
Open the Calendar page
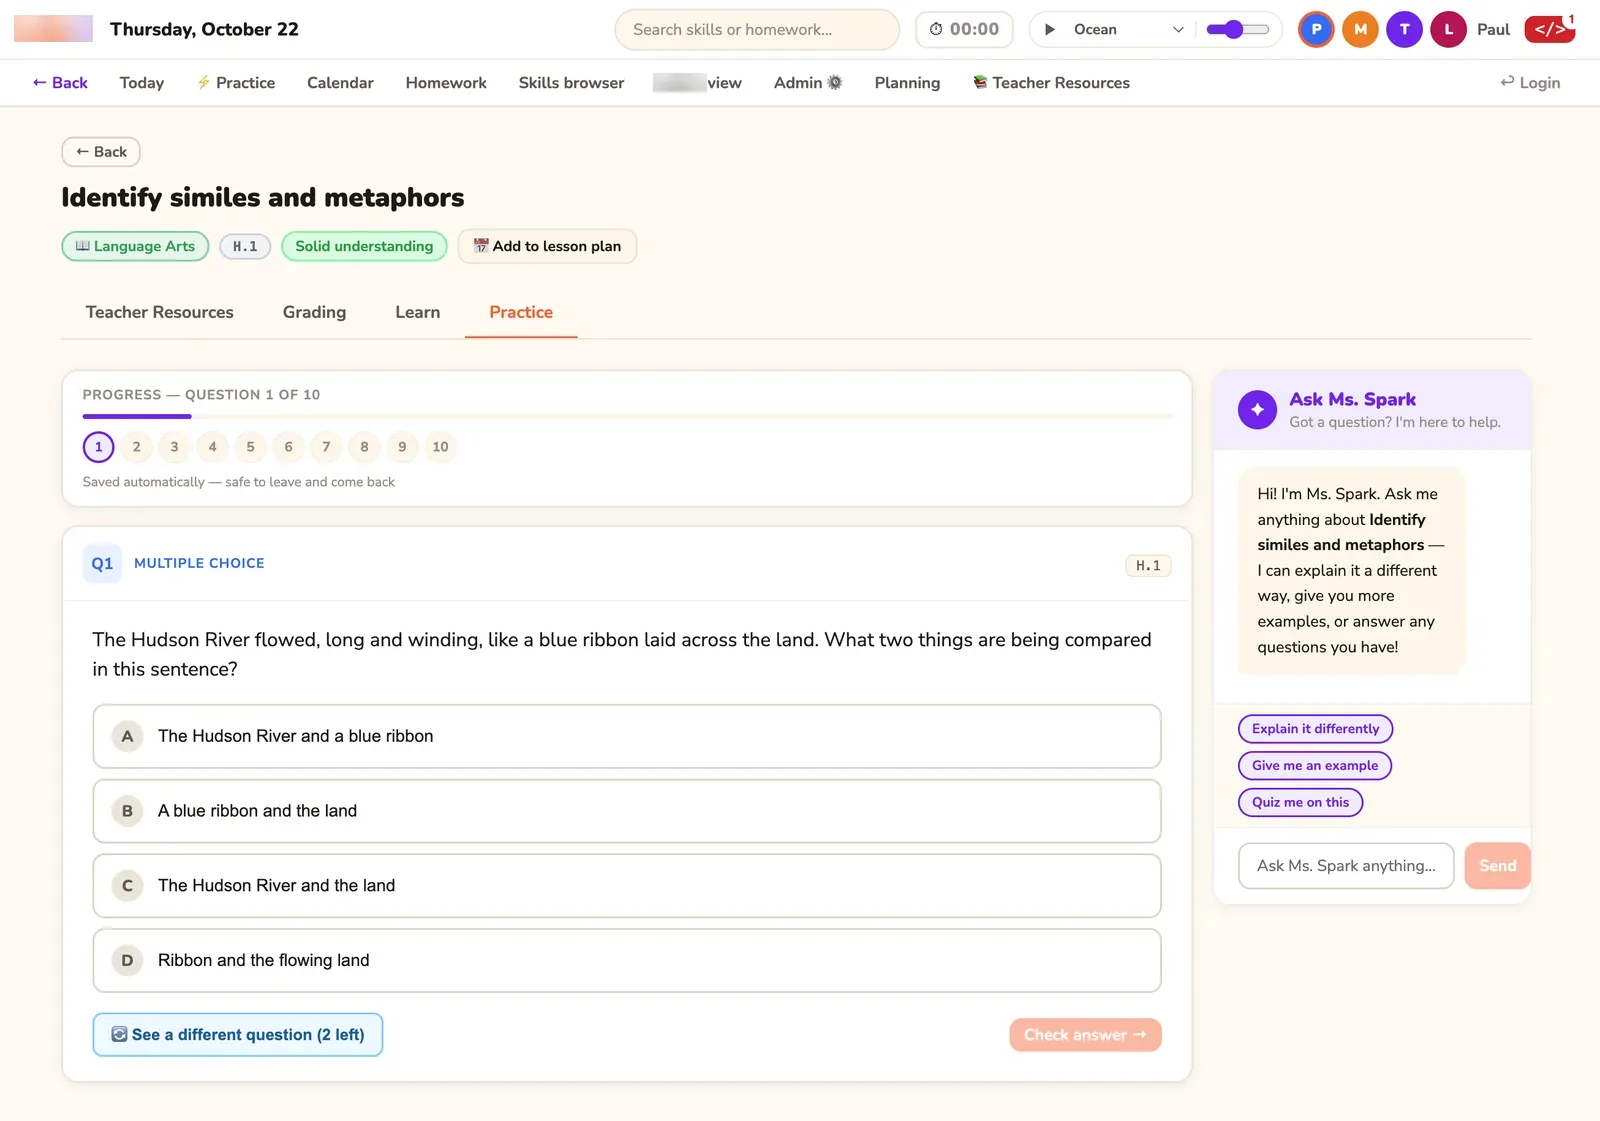coord(340,83)
